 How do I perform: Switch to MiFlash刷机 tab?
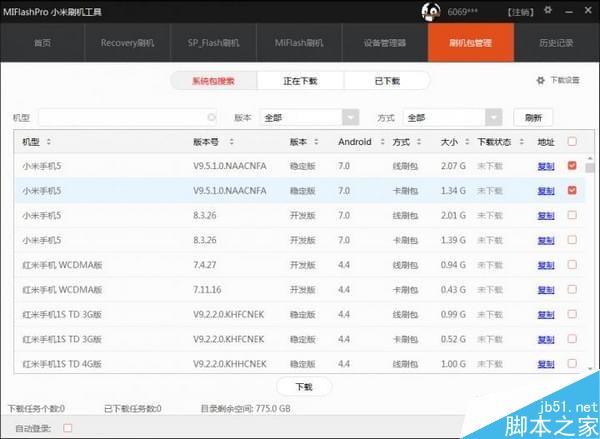click(x=299, y=42)
